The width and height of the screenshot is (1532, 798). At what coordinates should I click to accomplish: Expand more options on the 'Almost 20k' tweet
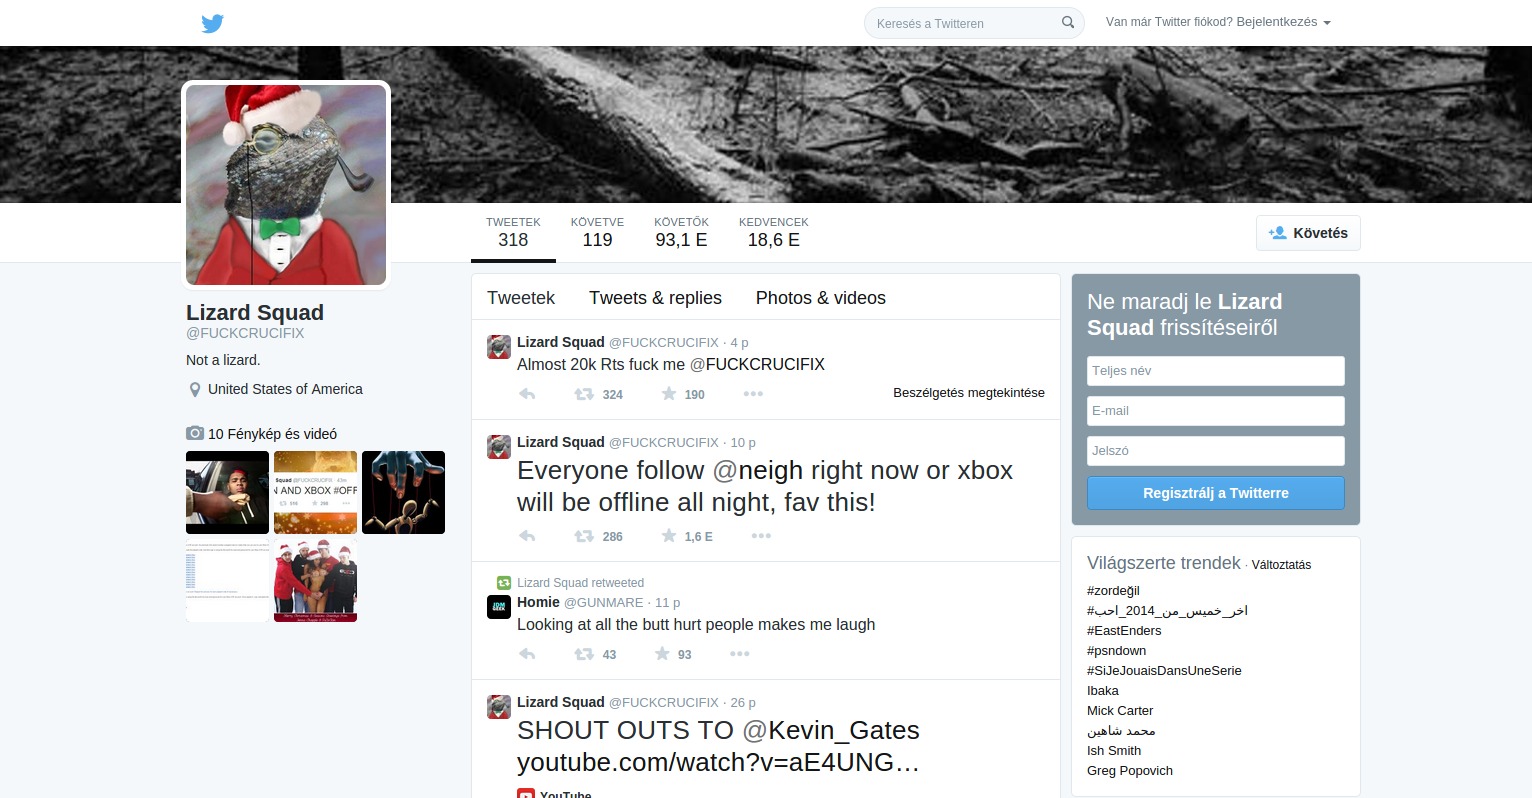point(753,393)
